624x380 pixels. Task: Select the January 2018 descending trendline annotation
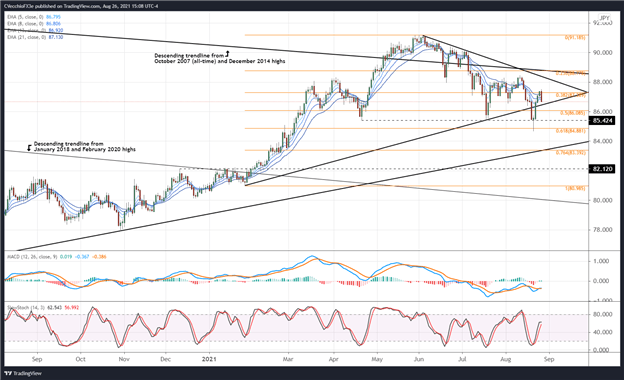(82, 146)
